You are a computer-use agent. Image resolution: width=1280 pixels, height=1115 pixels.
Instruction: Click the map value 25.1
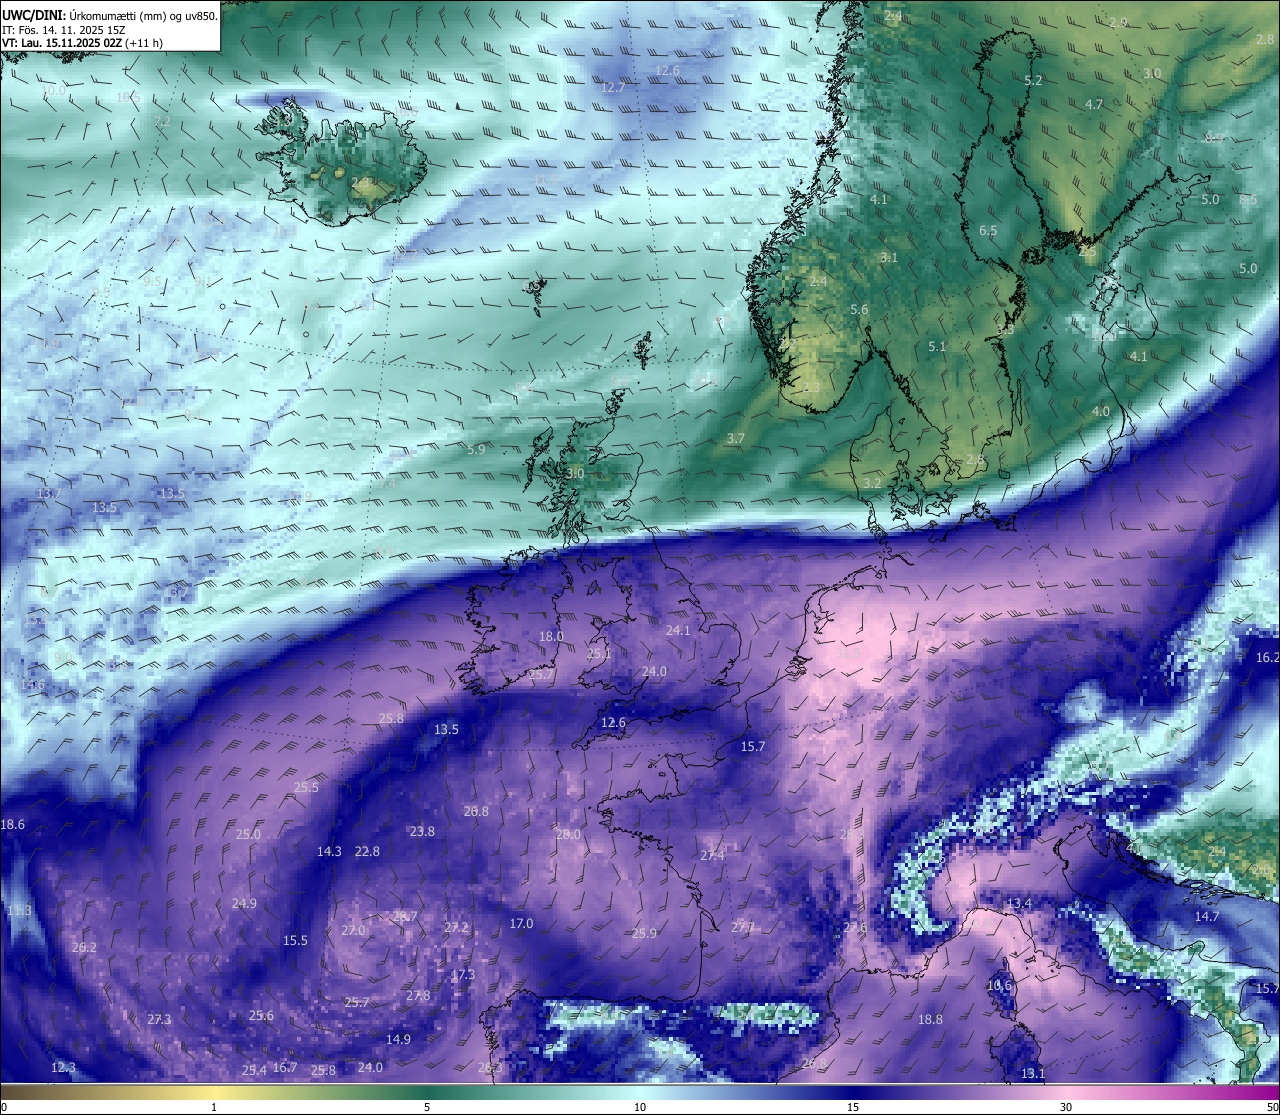pos(598,654)
